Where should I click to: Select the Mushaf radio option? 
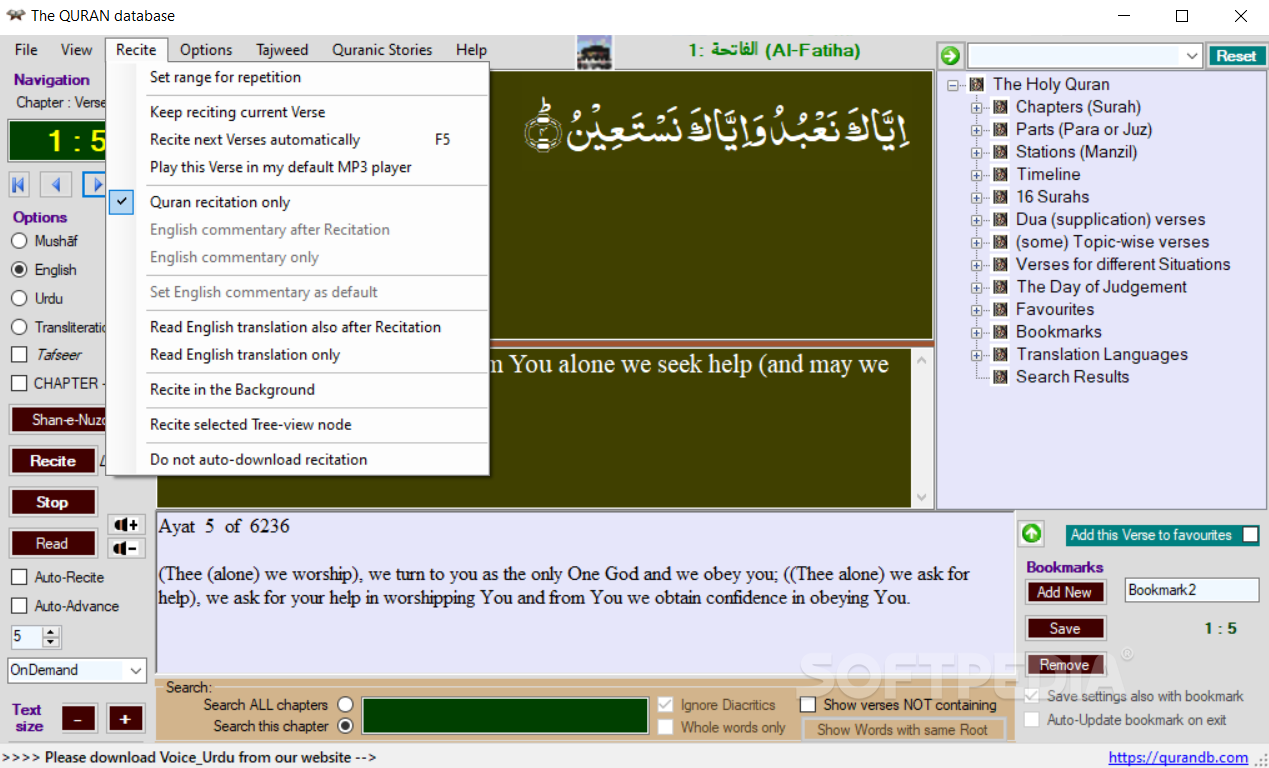[x=19, y=241]
